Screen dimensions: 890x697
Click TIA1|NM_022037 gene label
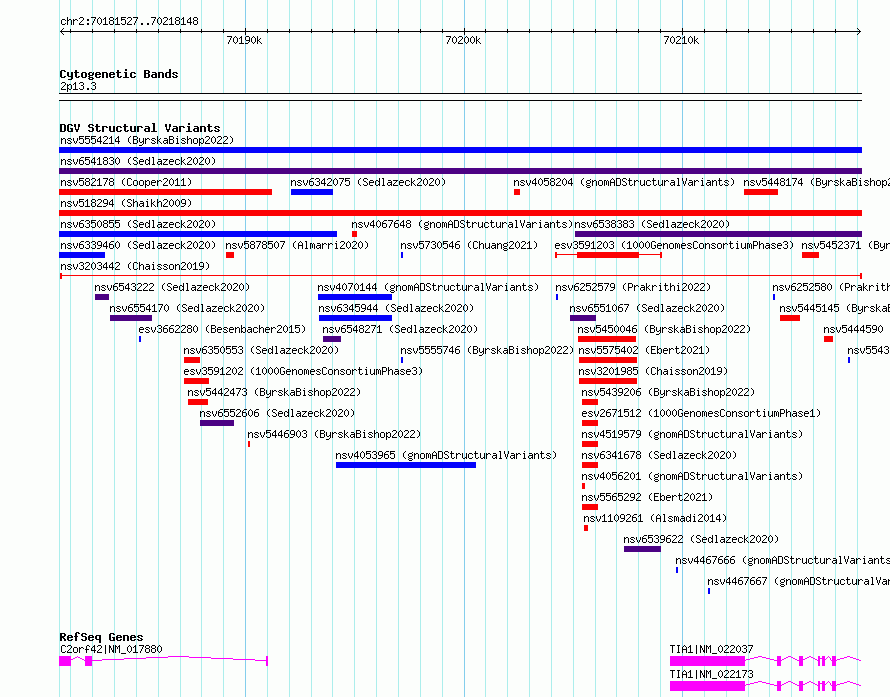click(711, 649)
